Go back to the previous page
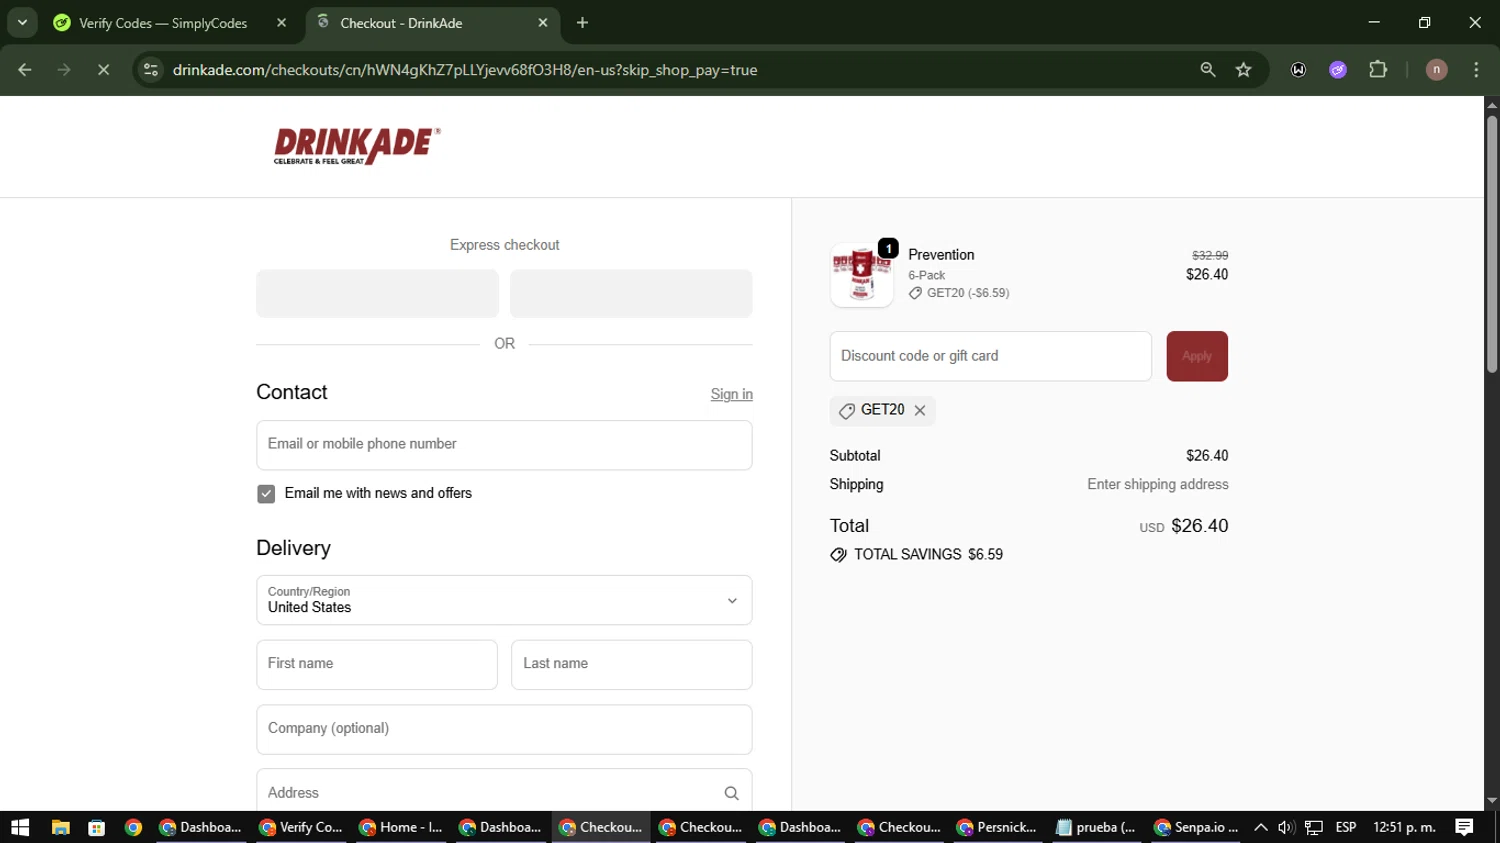Viewport: 1500px width, 843px height. tap(25, 70)
